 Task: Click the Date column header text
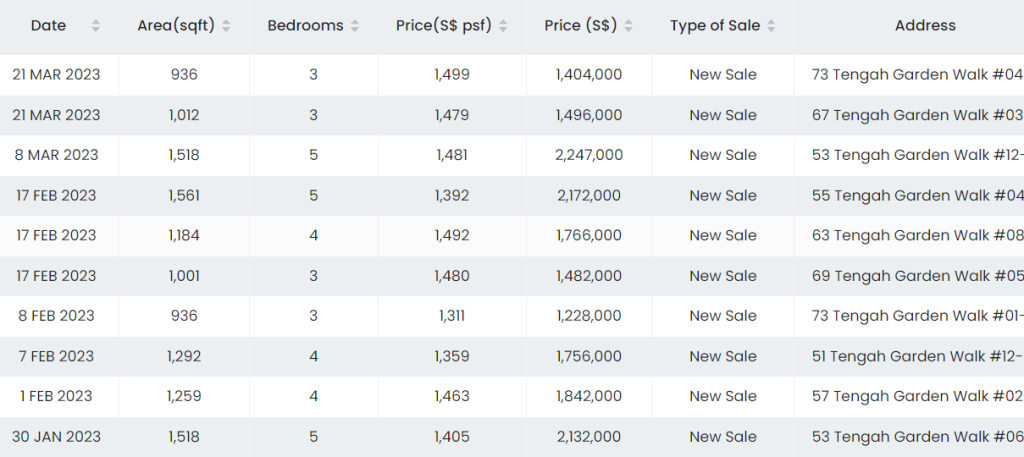48,26
